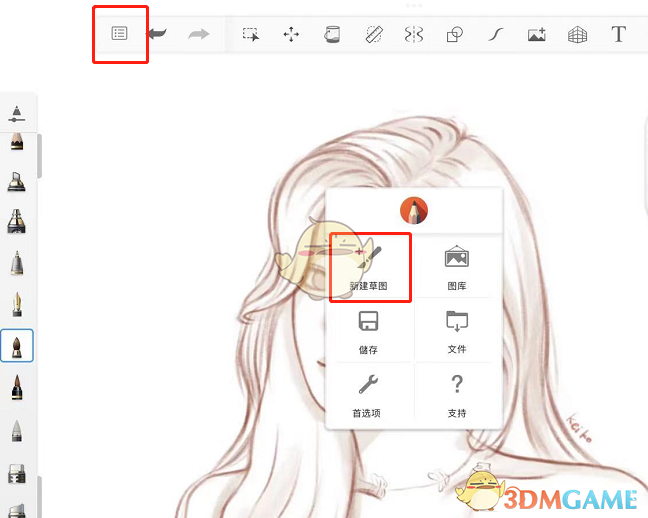Click the SketchBook pencil logo

414,210
